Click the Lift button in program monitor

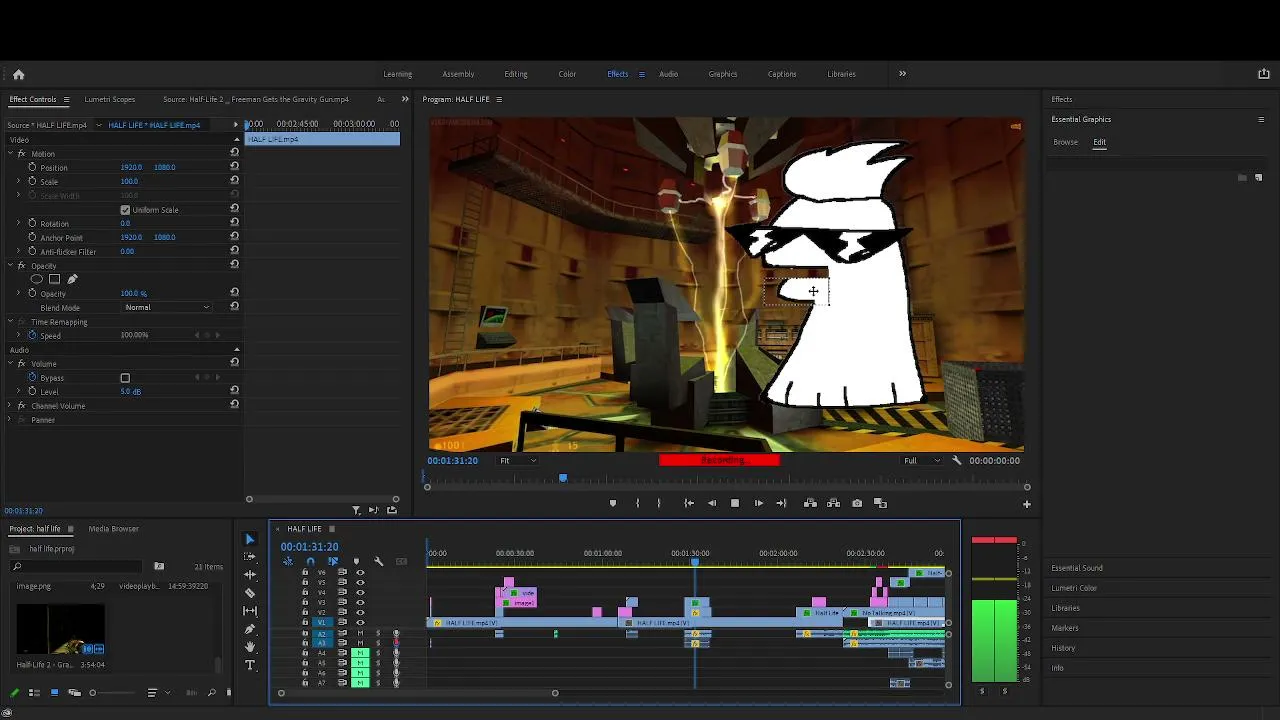(810, 503)
